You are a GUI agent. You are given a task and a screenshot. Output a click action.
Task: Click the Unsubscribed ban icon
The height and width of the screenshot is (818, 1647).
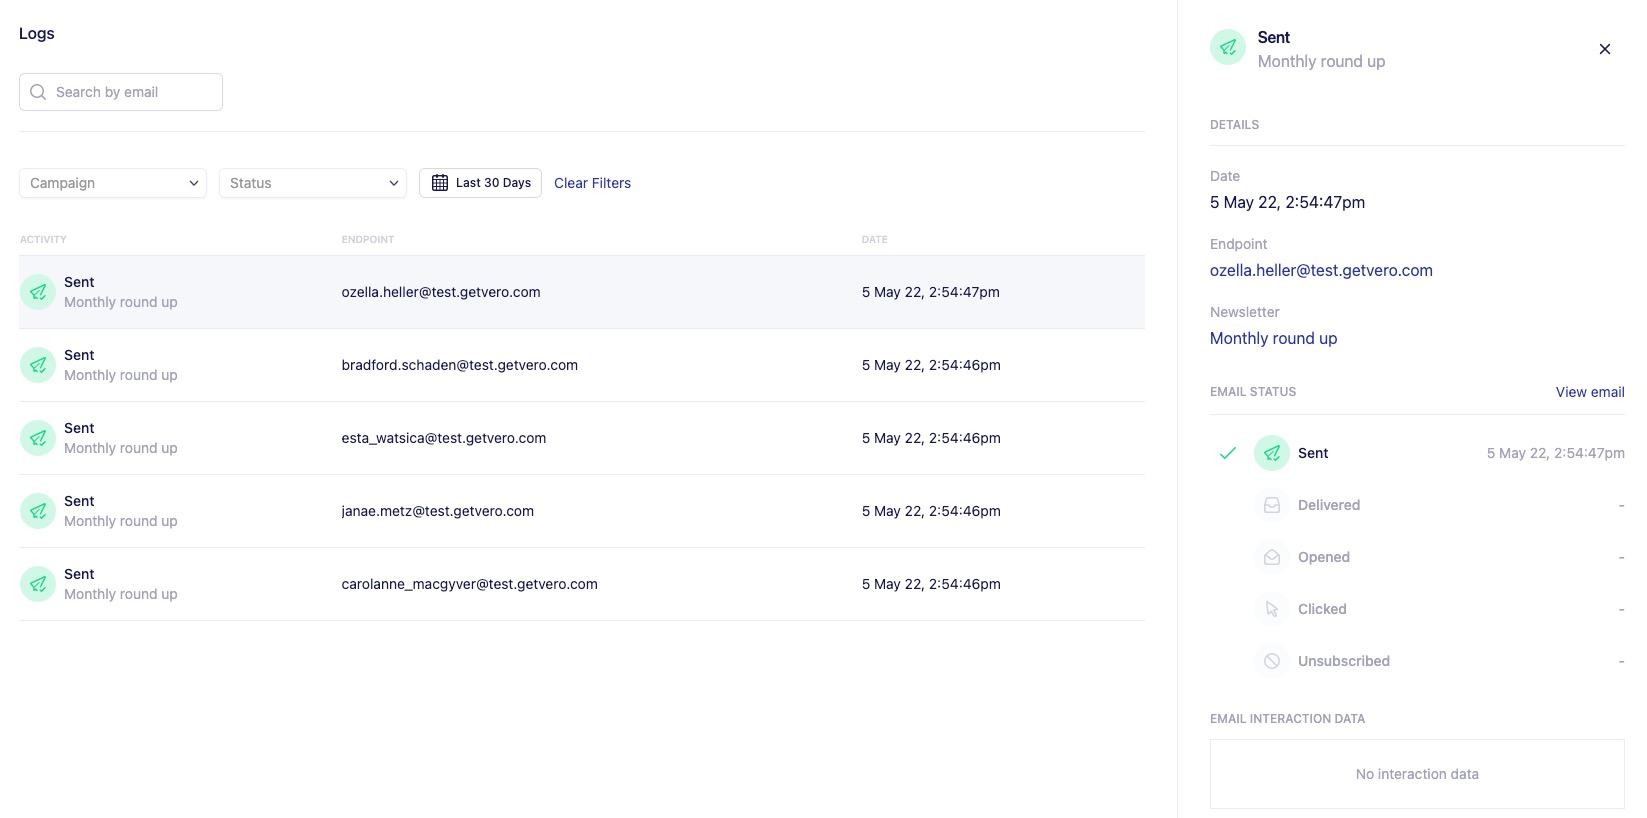pos(1271,661)
